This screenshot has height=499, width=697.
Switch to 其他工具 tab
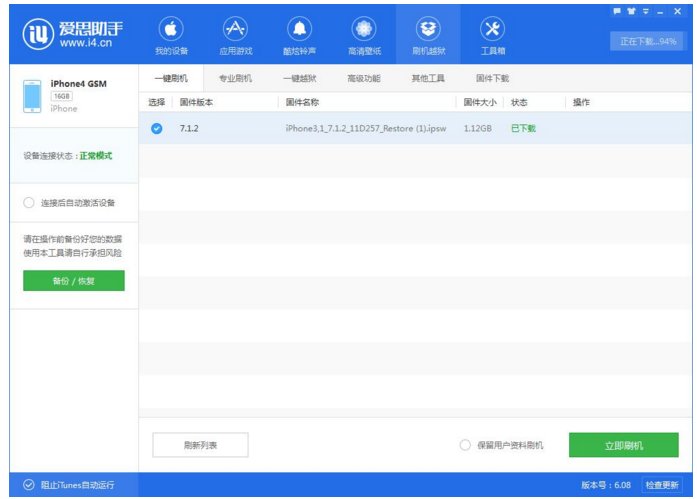point(428,78)
